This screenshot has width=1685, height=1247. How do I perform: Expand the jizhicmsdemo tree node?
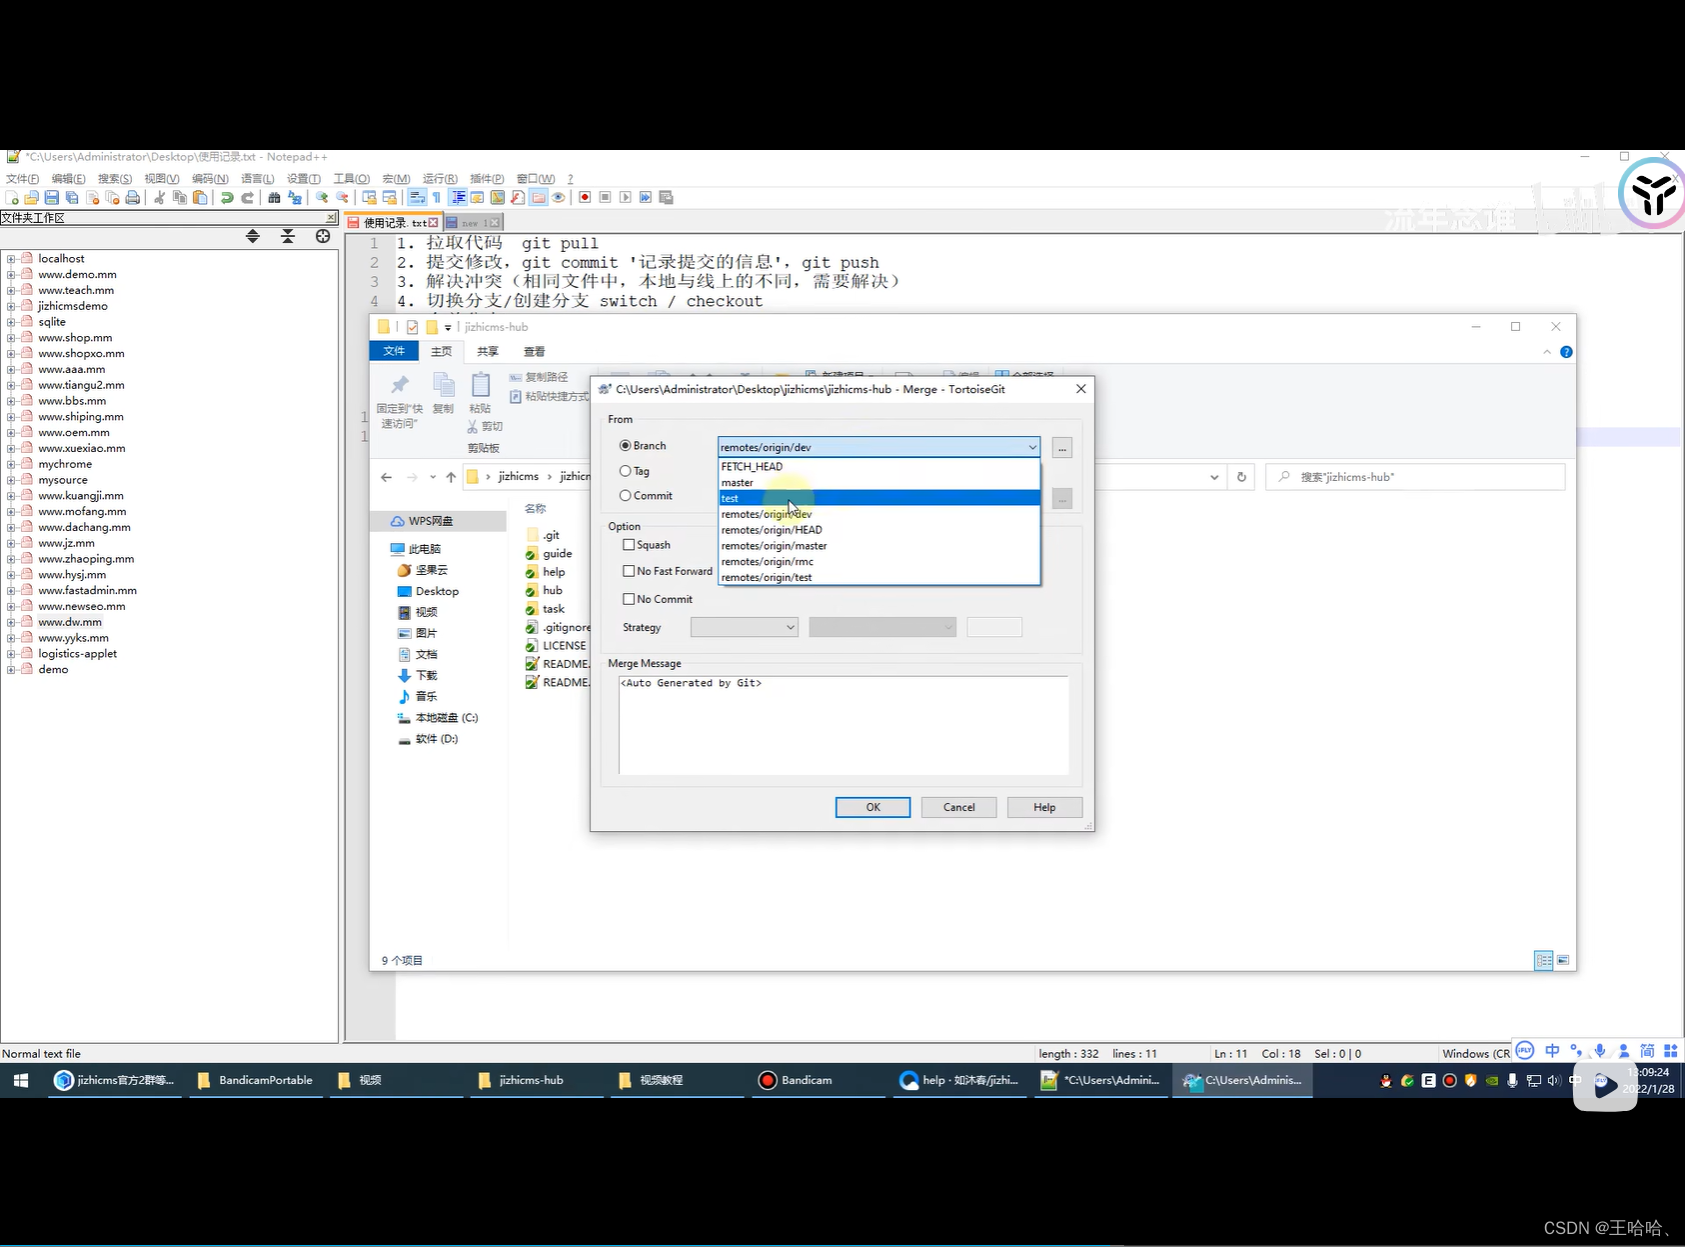coord(11,306)
